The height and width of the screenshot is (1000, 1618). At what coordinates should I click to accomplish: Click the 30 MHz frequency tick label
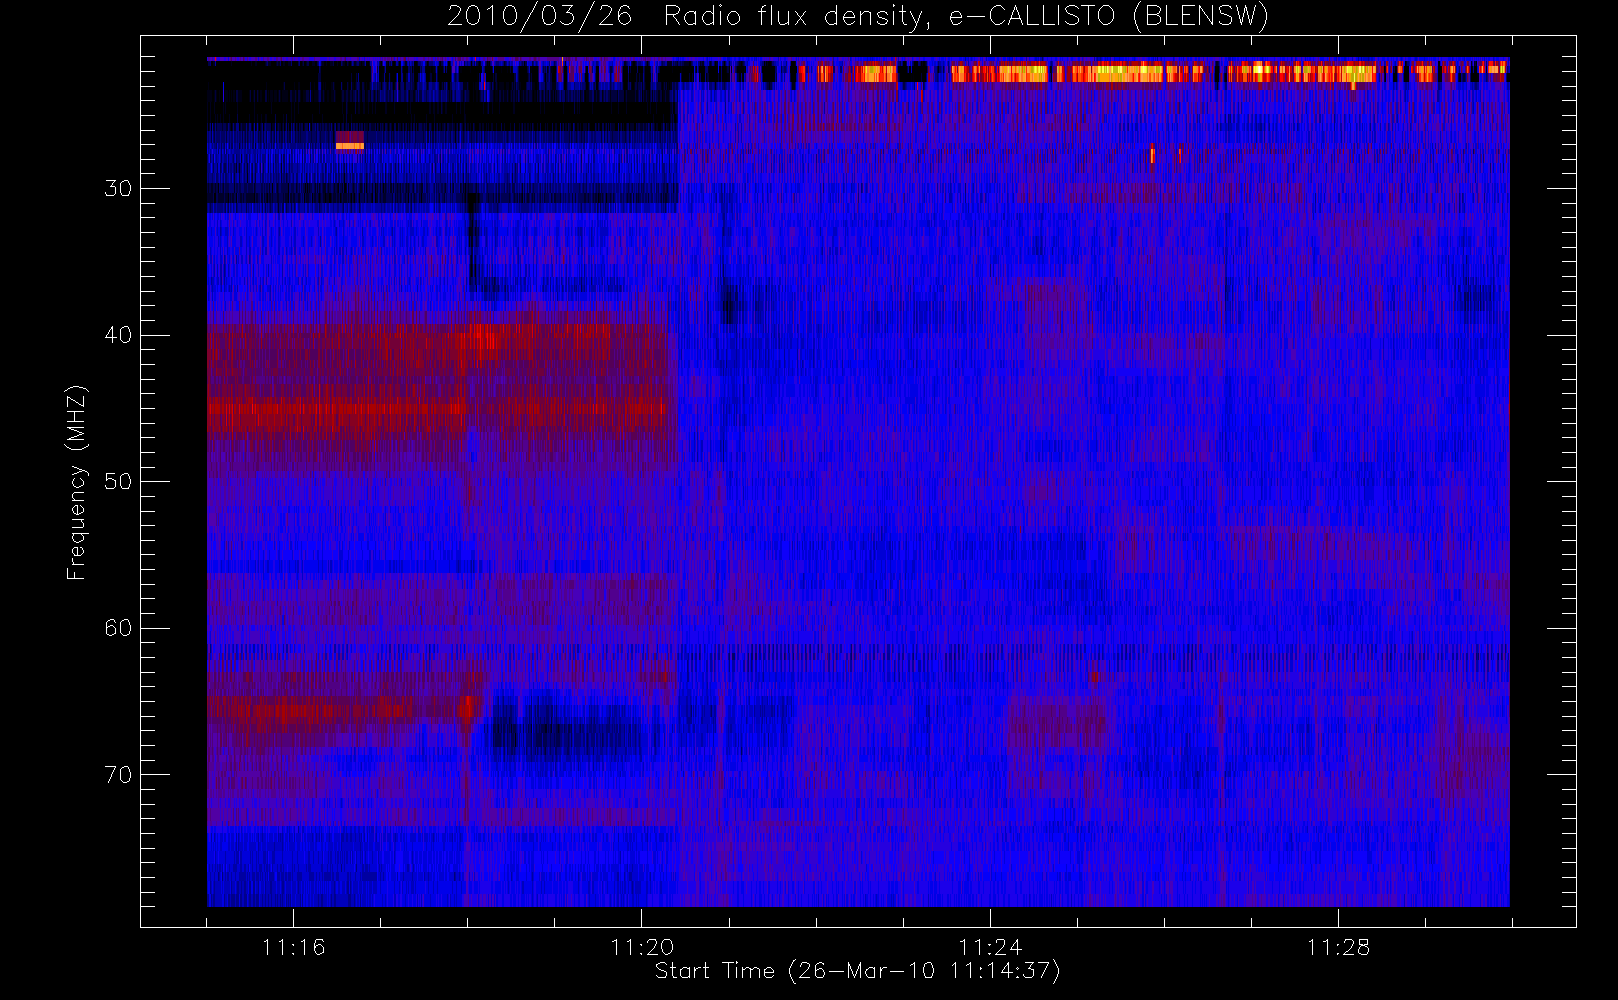pos(118,189)
